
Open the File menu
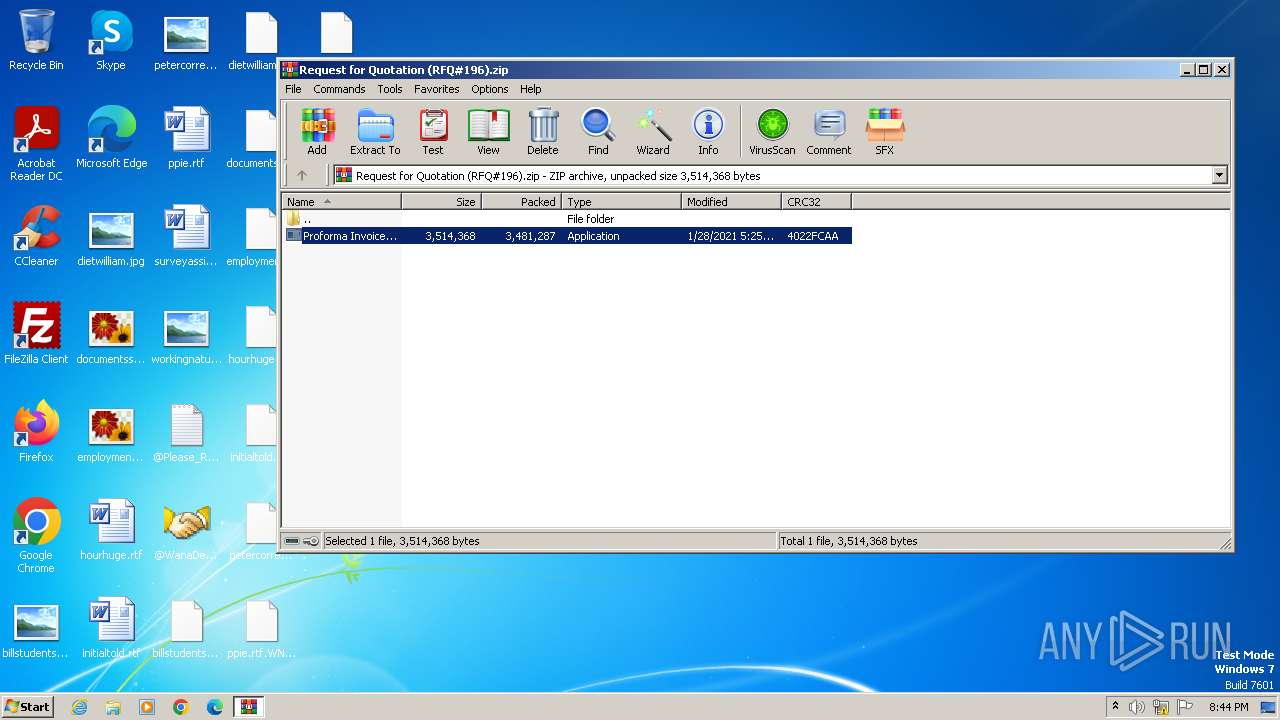click(293, 89)
